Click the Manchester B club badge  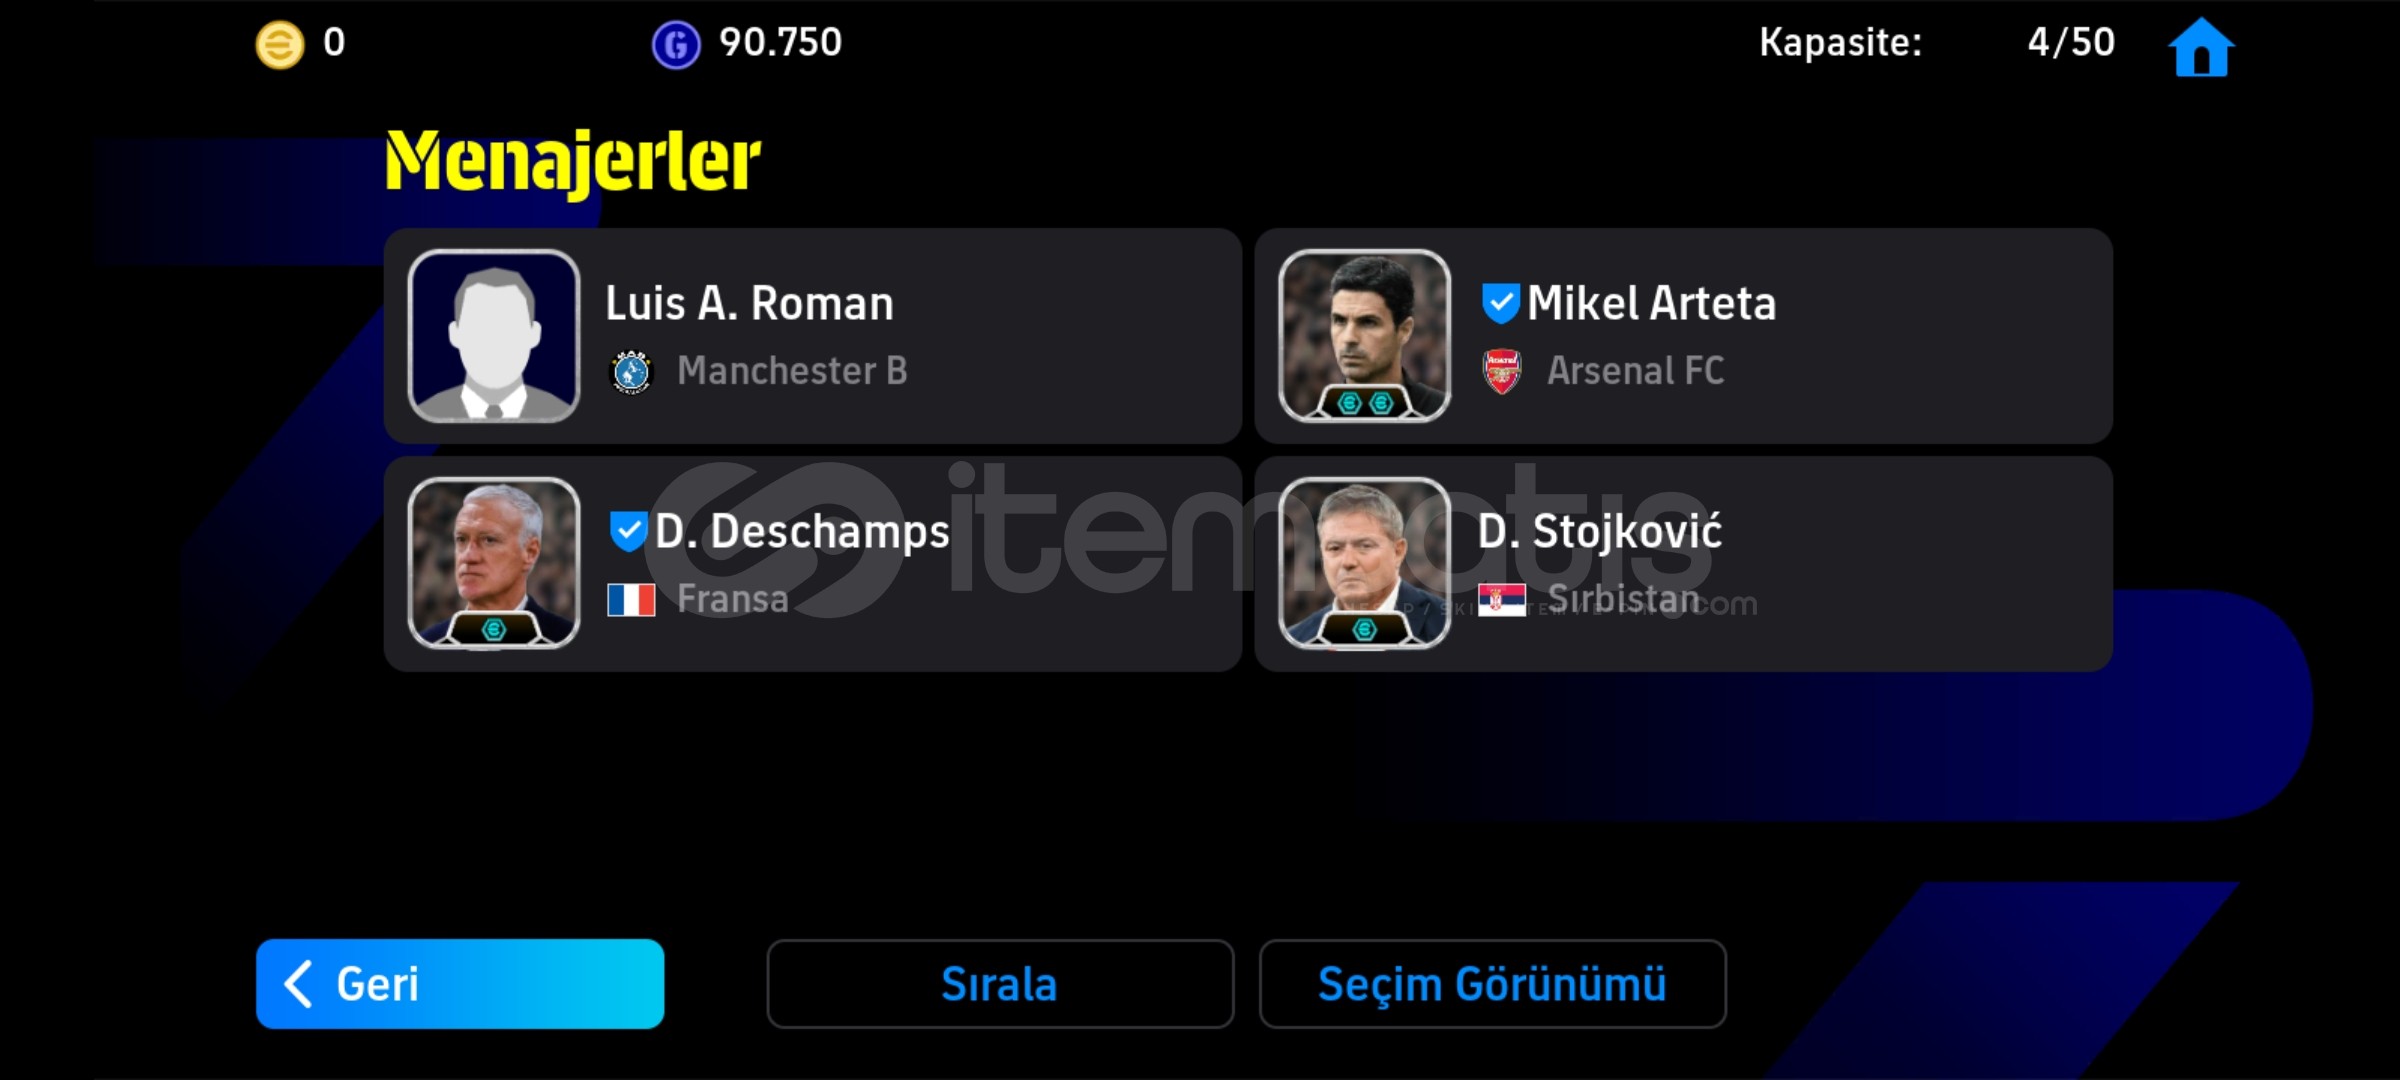click(x=631, y=372)
